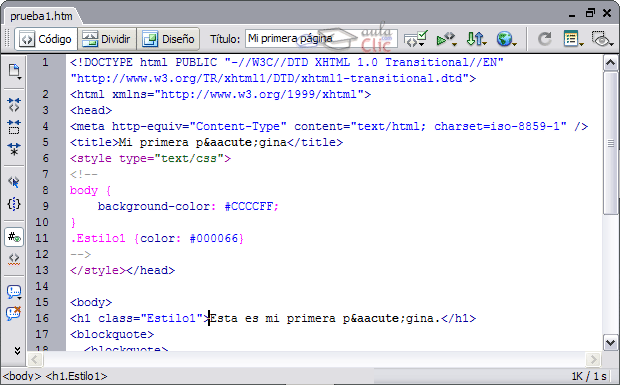This screenshot has height=385, width=620.
Task: Click the remove comment icon
Action: (14, 313)
